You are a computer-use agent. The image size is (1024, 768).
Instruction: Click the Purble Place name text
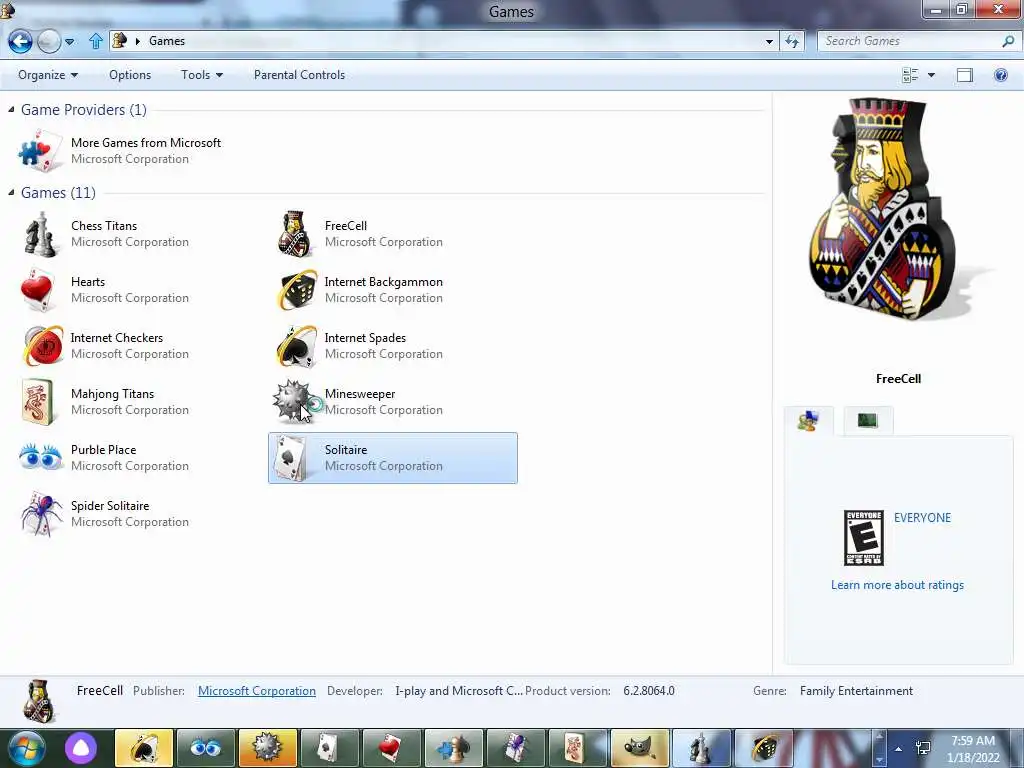tap(103, 450)
